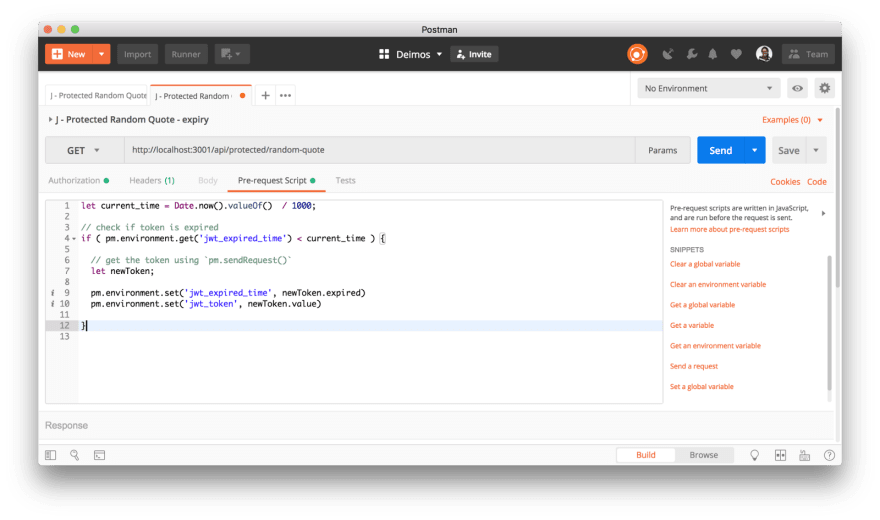Open the Send button dropdown arrow
This screenshot has width=880, height=520.
pos(755,150)
